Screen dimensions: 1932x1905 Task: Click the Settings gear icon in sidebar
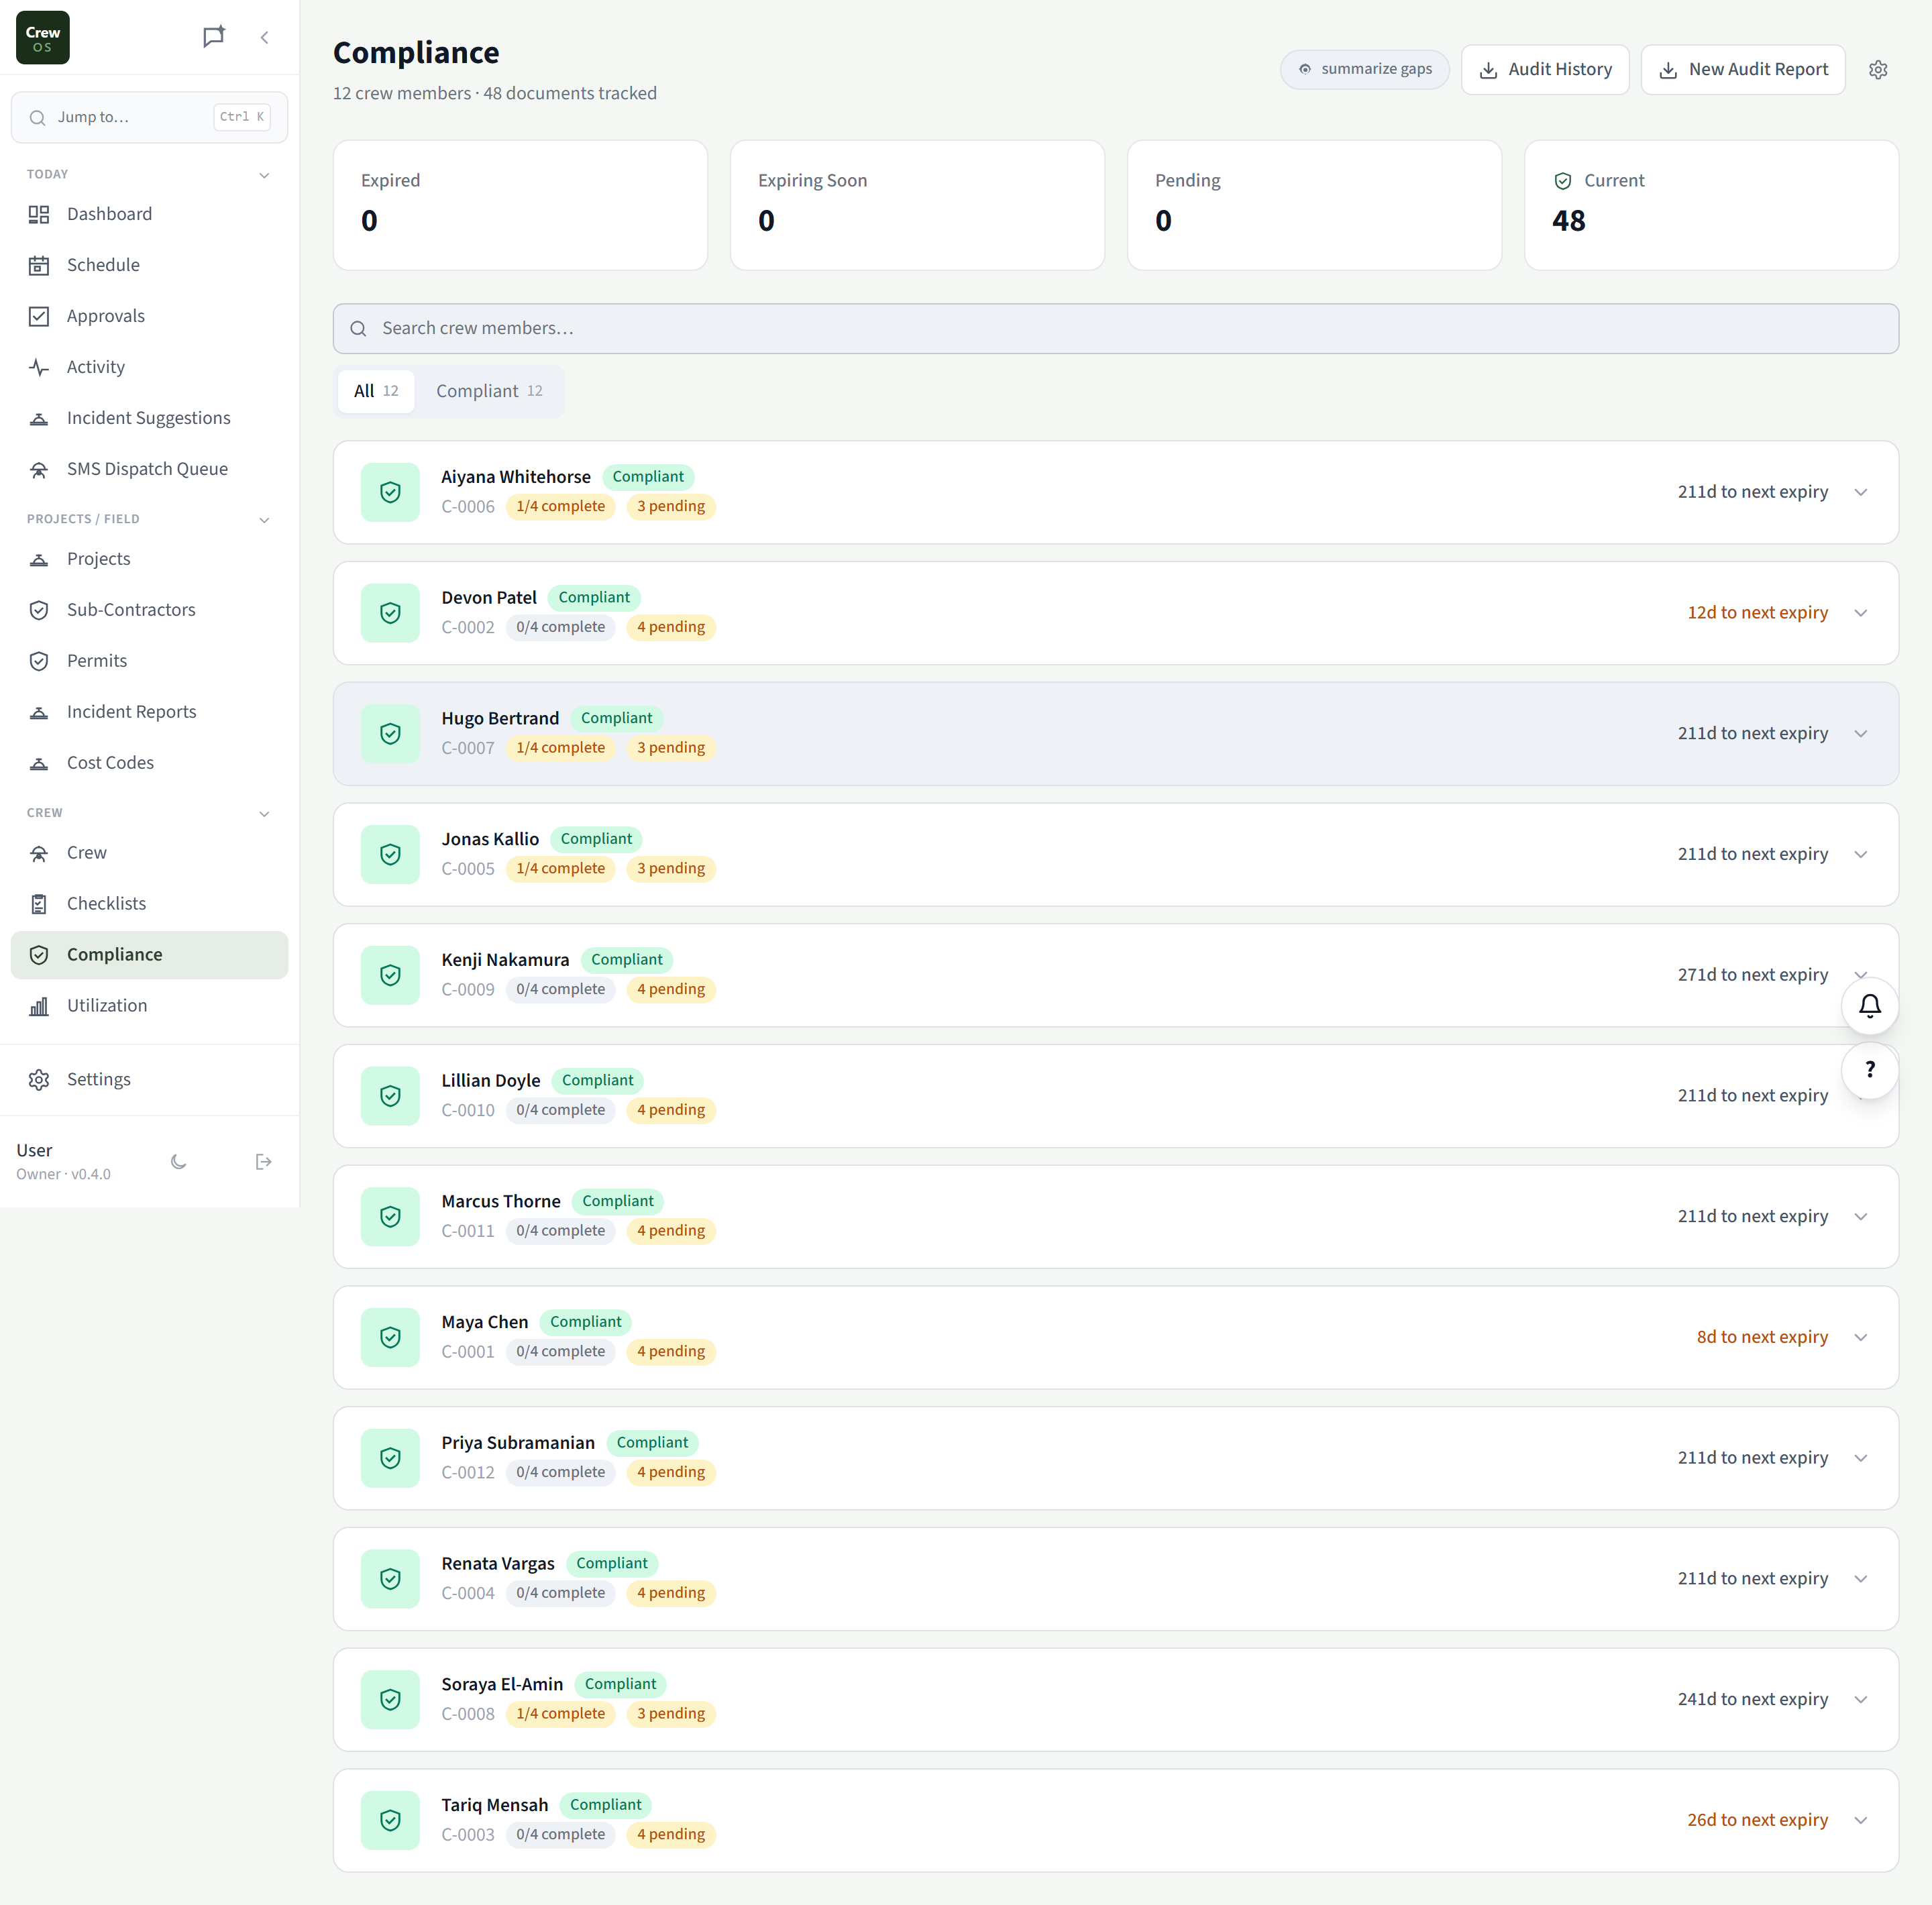[x=39, y=1080]
